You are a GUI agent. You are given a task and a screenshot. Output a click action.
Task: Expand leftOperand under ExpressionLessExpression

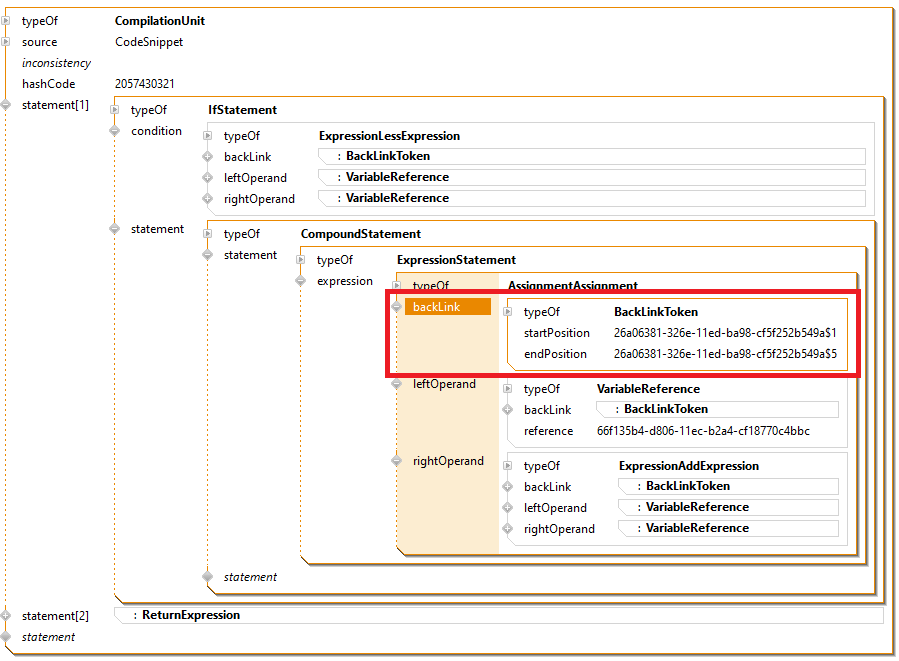pyautogui.click(x=208, y=178)
